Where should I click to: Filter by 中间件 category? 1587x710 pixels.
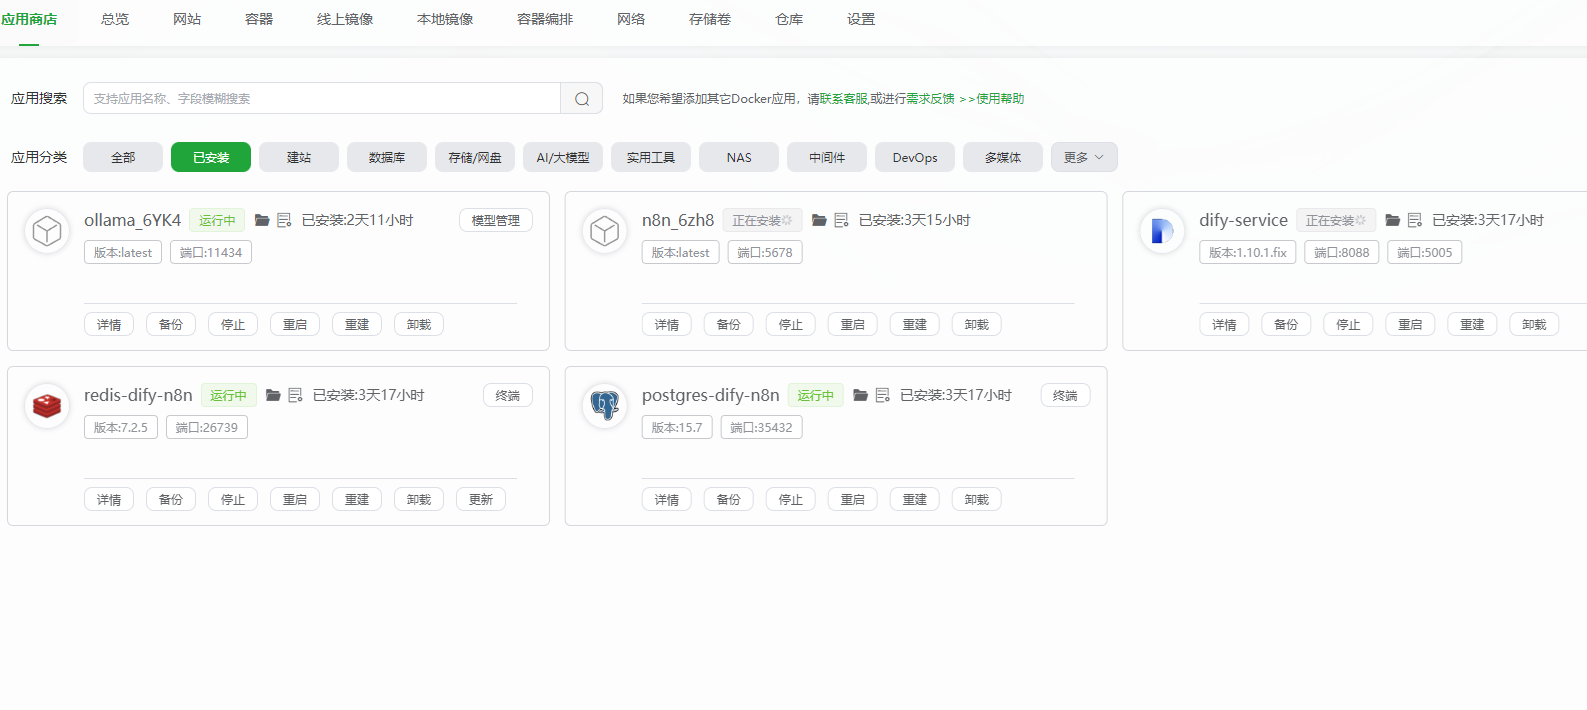(x=827, y=157)
